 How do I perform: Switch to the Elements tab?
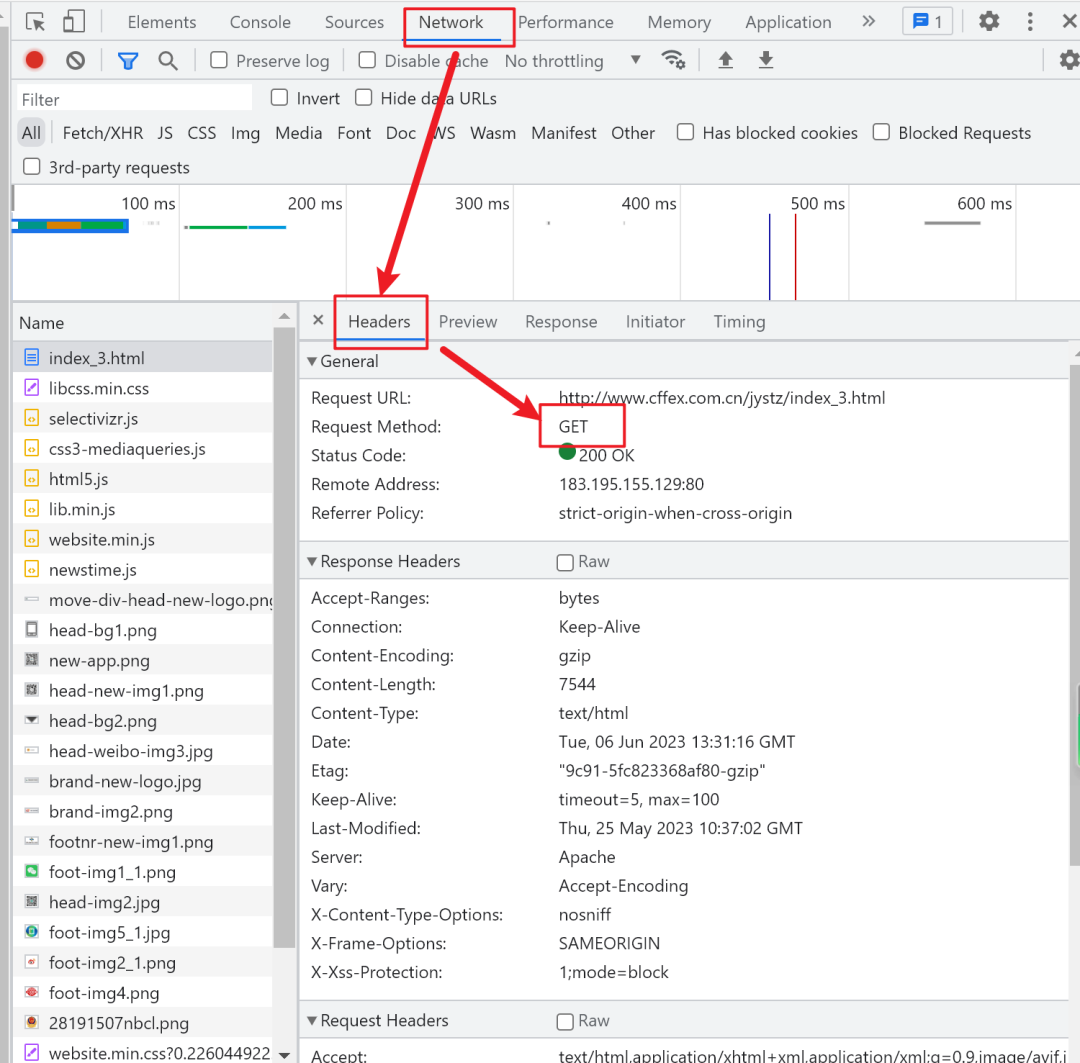162,22
